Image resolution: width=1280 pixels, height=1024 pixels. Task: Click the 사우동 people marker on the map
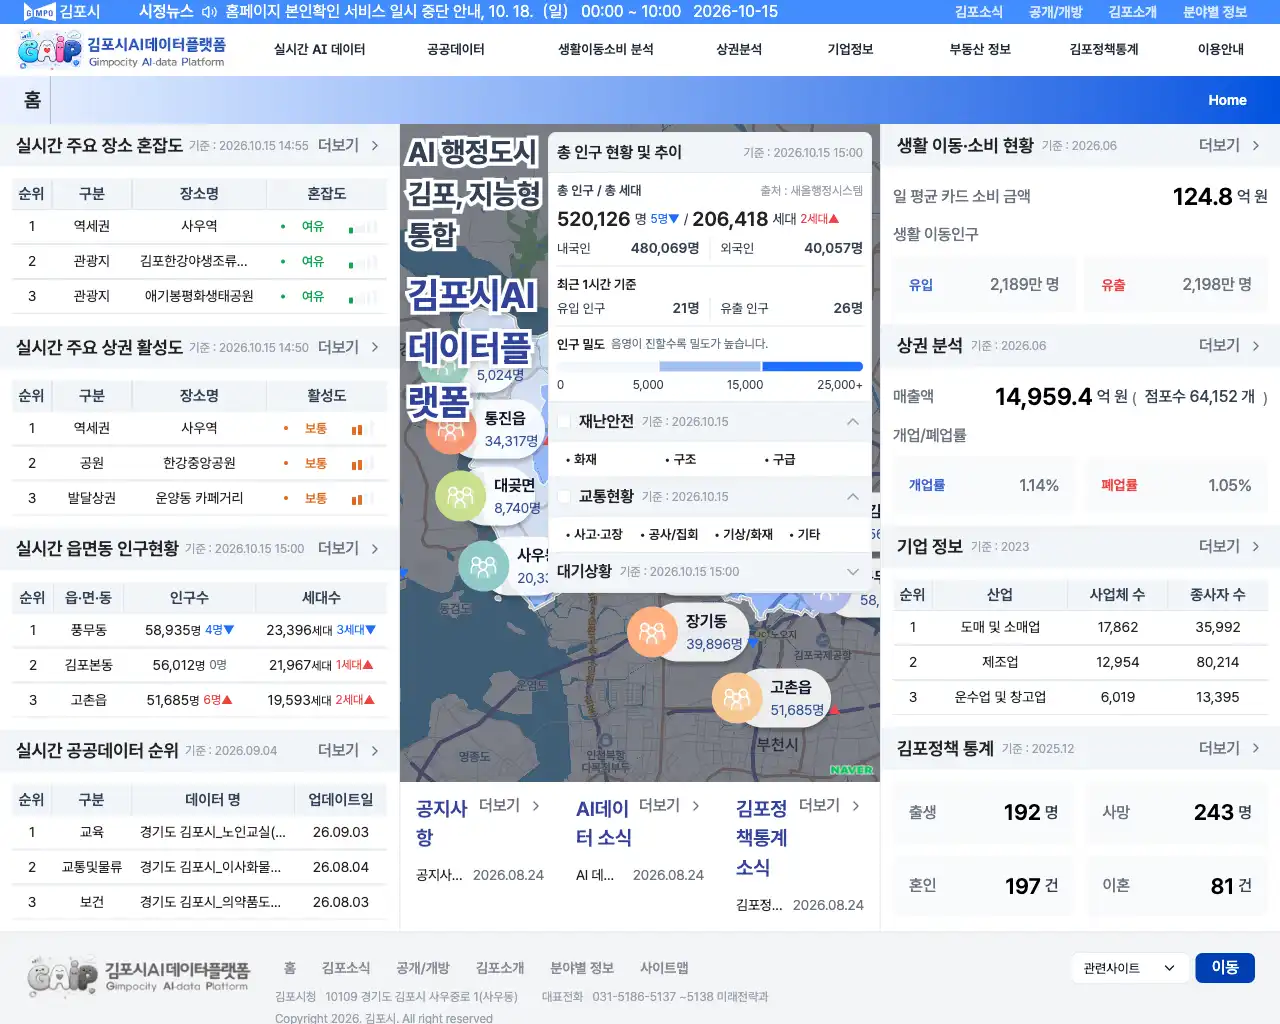[x=483, y=567]
